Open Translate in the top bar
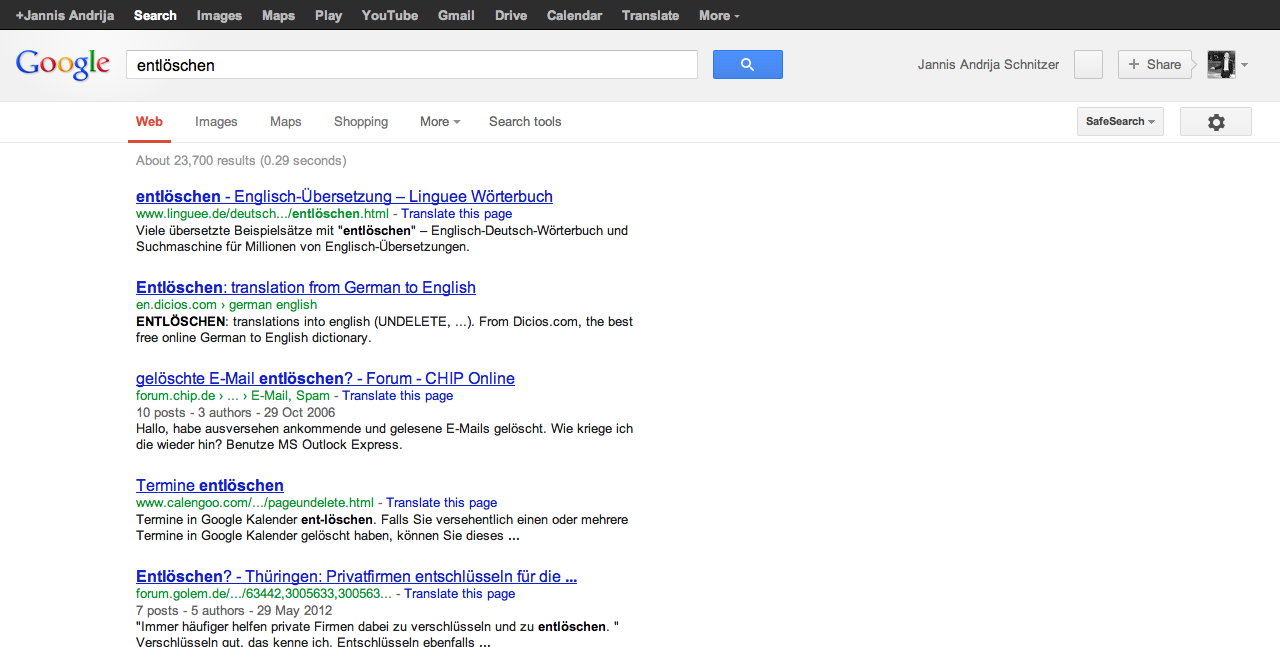1280x647 pixels. 650,15
